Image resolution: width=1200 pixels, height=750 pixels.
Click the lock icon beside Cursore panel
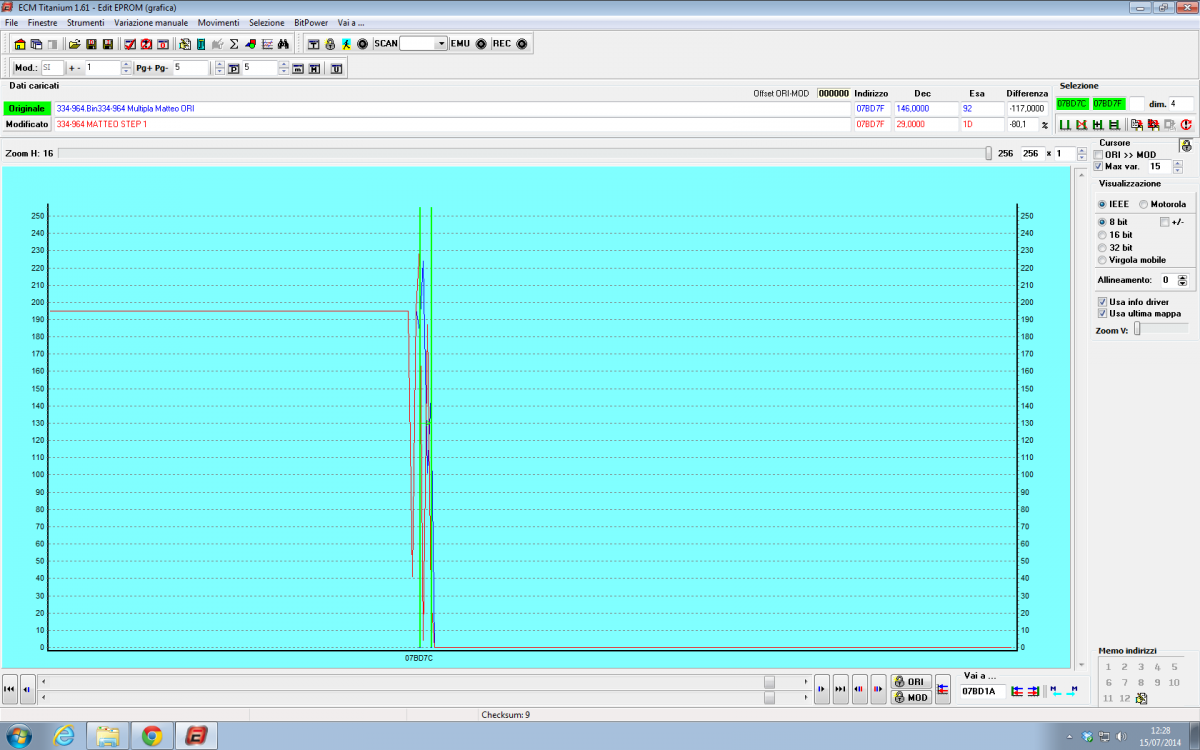pos(1186,145)
